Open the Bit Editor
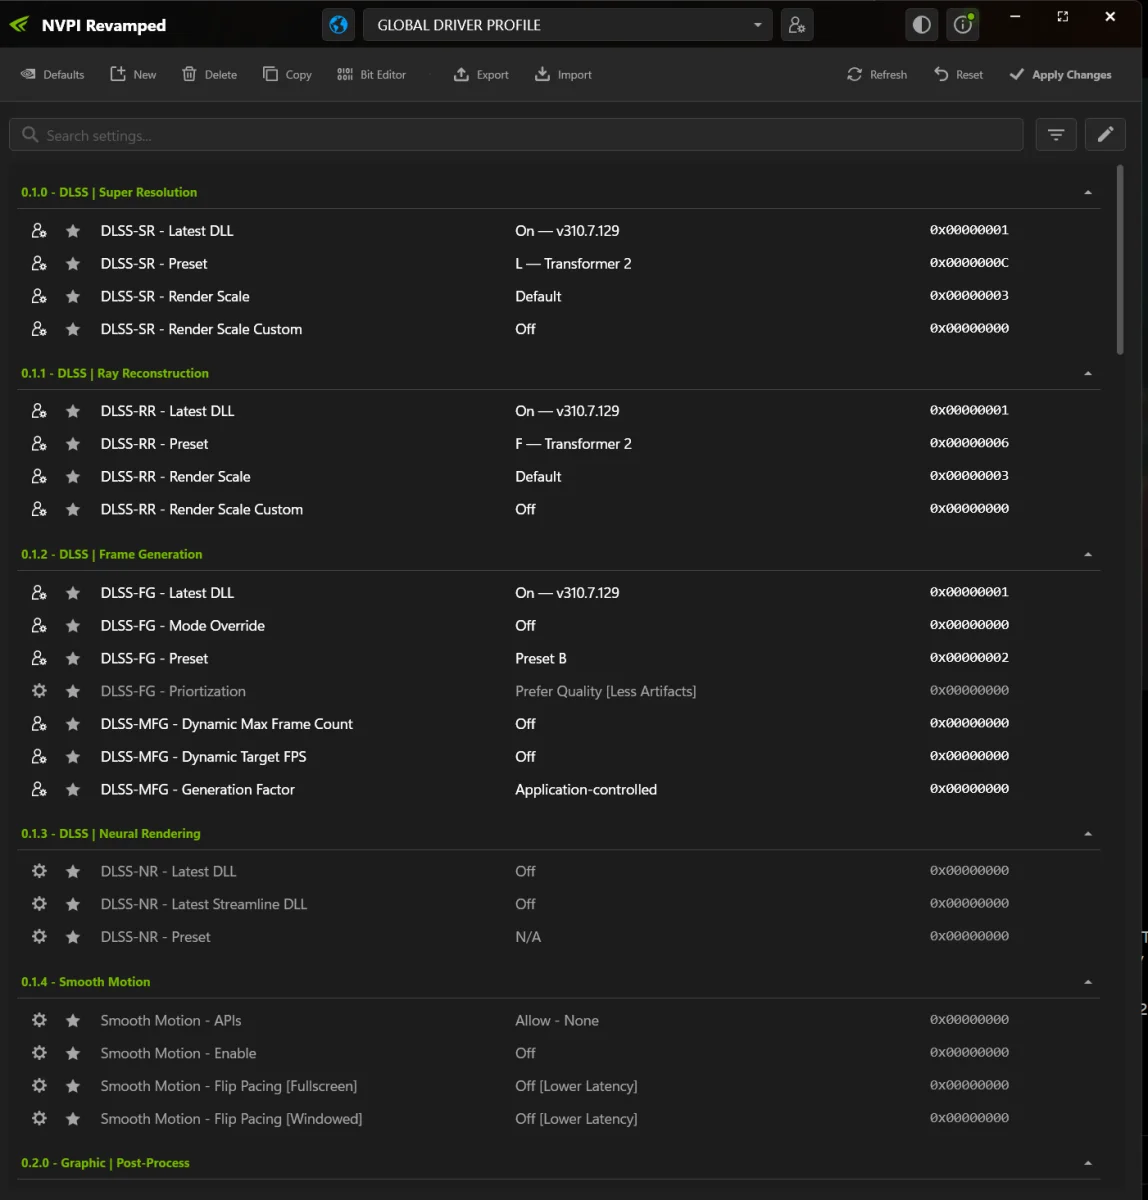The width and height of the screenshot is (1148, 1200). [371, 75]
